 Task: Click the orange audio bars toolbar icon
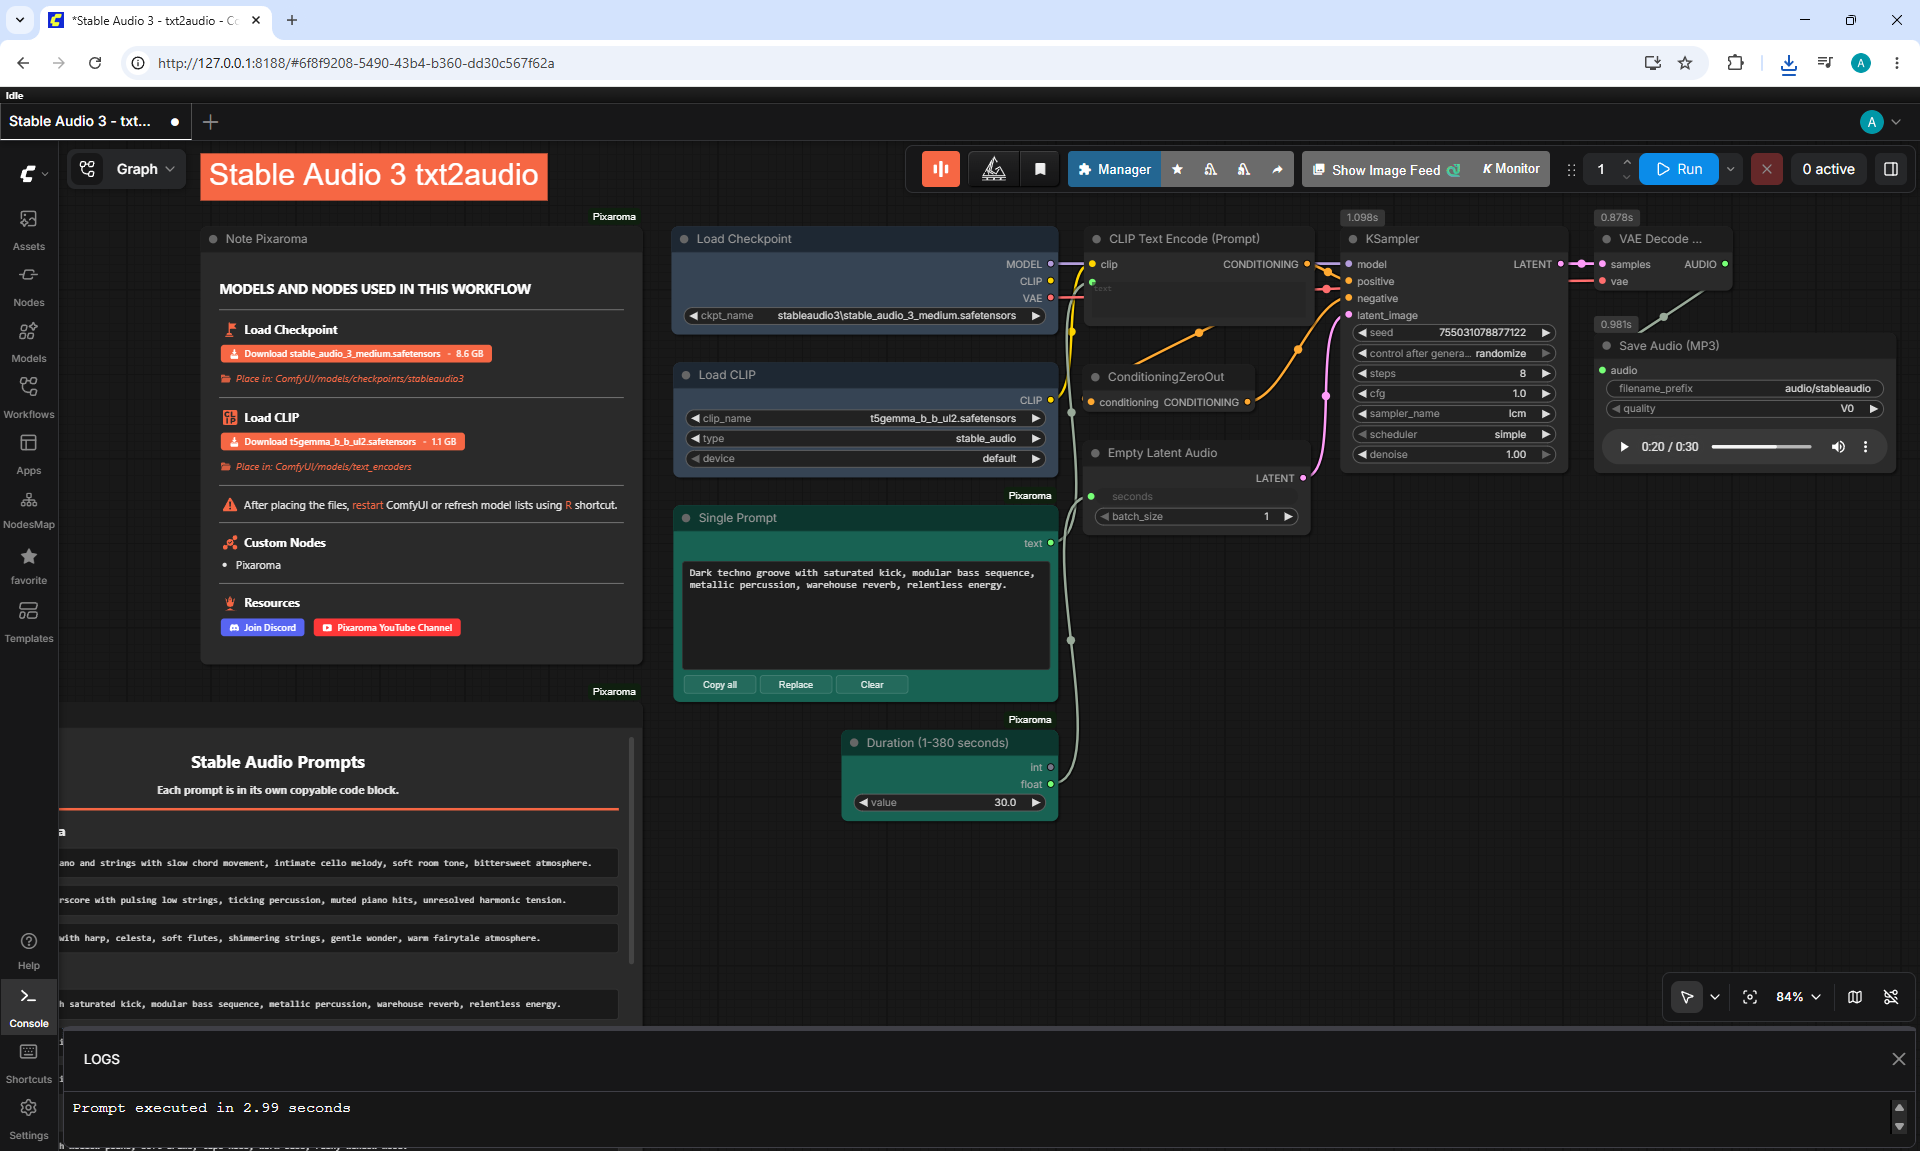941,169
